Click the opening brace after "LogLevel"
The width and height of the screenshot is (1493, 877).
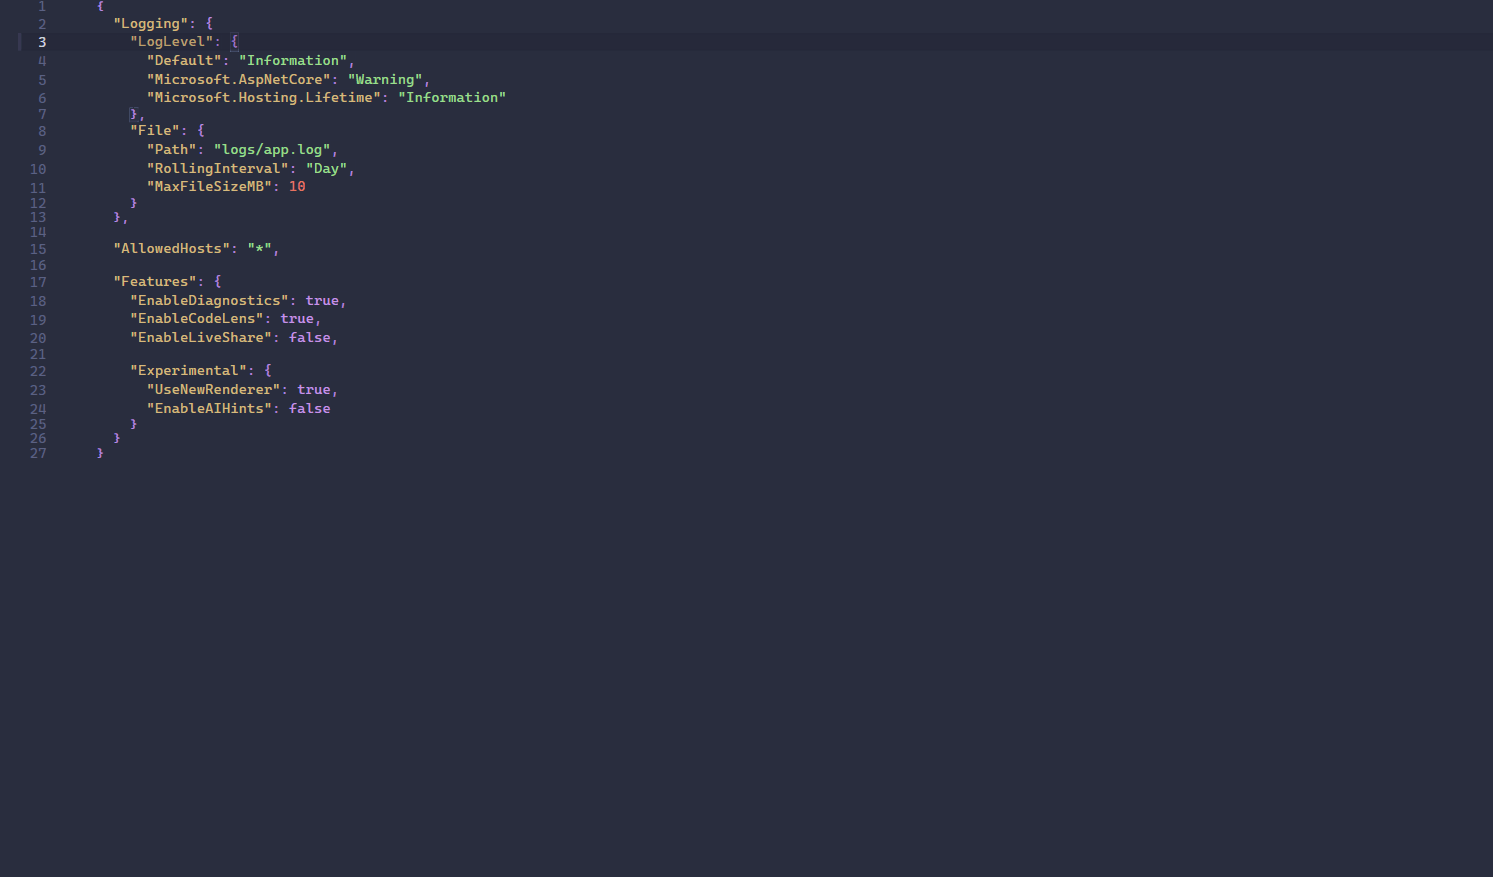(235, 41)
